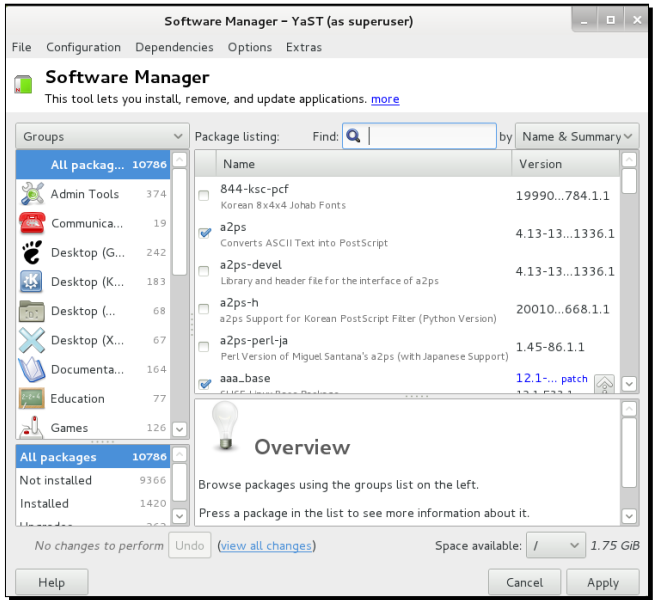Expand the Name & Summary search dropdown
Screen dimensions: 658x602
pyautogui.click(x=577, y=136)
